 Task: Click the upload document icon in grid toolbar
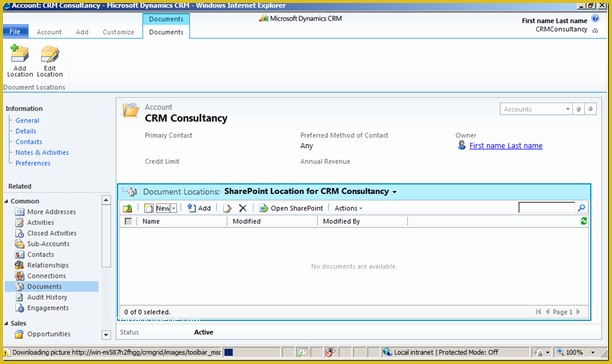(x=128, y=208)
